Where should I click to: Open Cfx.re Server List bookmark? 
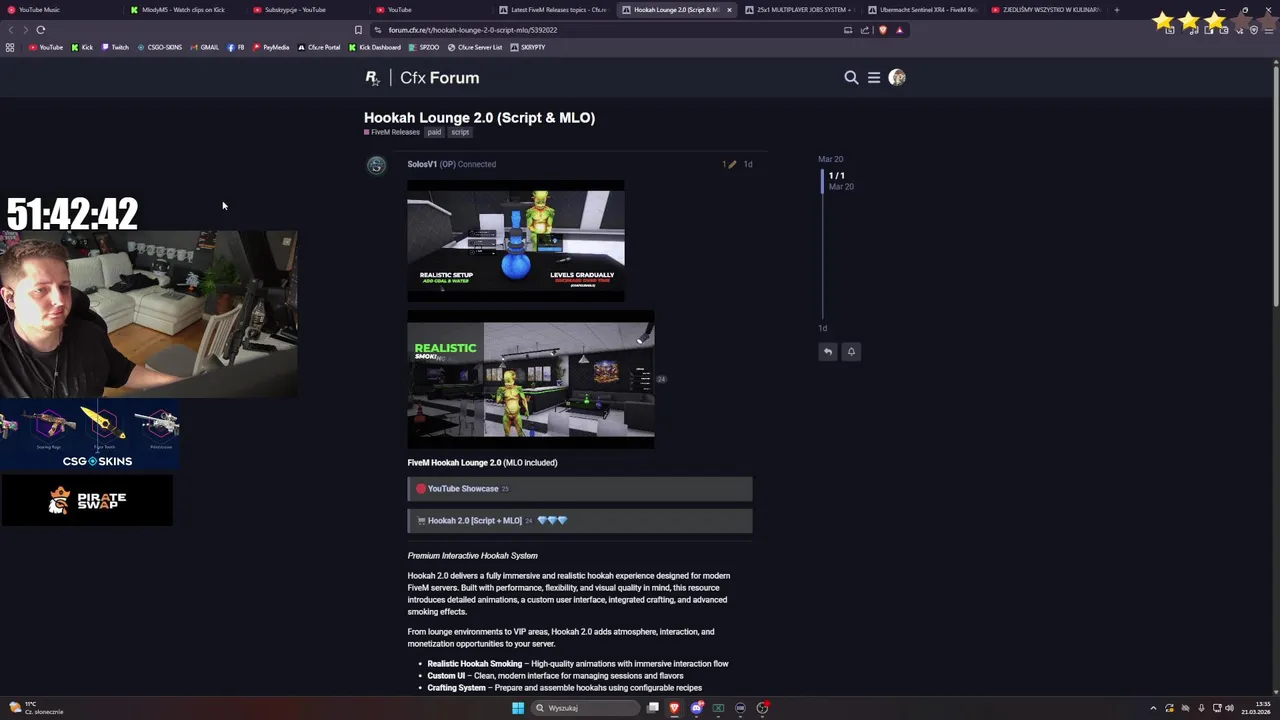click(475, 47)
